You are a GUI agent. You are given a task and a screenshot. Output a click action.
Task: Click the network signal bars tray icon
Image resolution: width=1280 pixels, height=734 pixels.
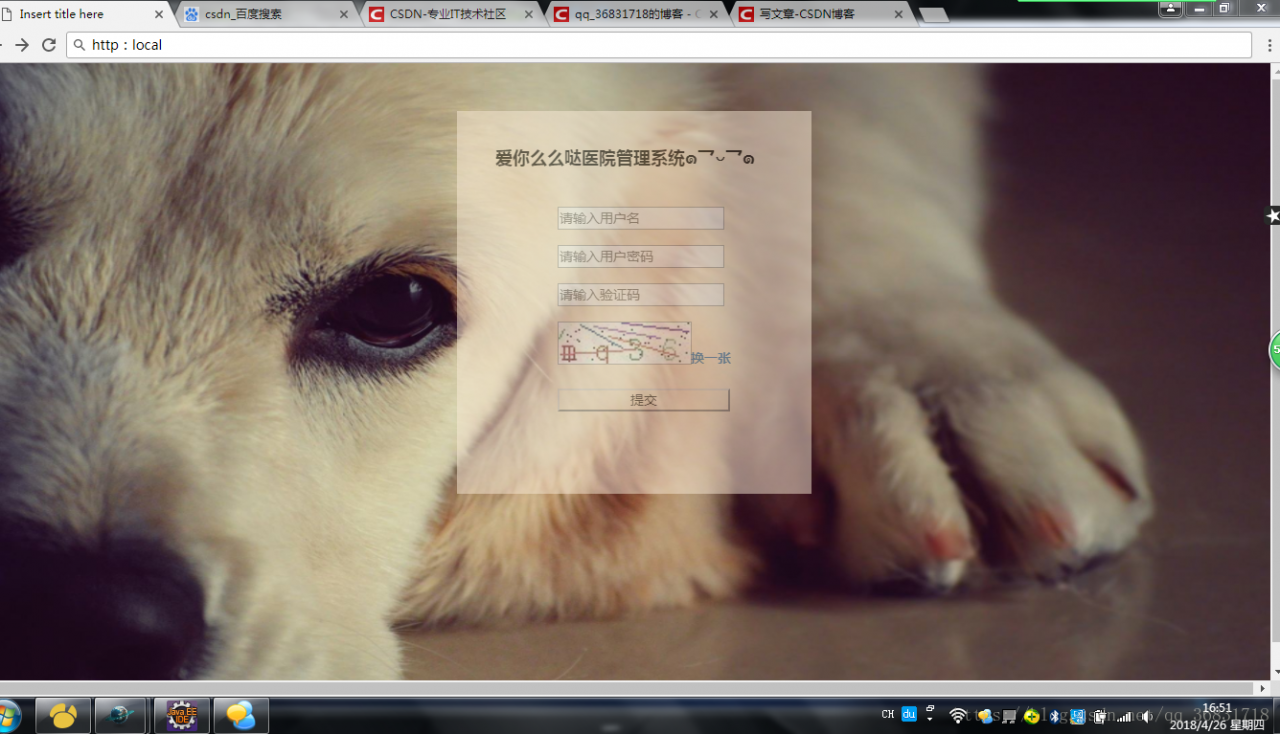(x=1125, y=716)
